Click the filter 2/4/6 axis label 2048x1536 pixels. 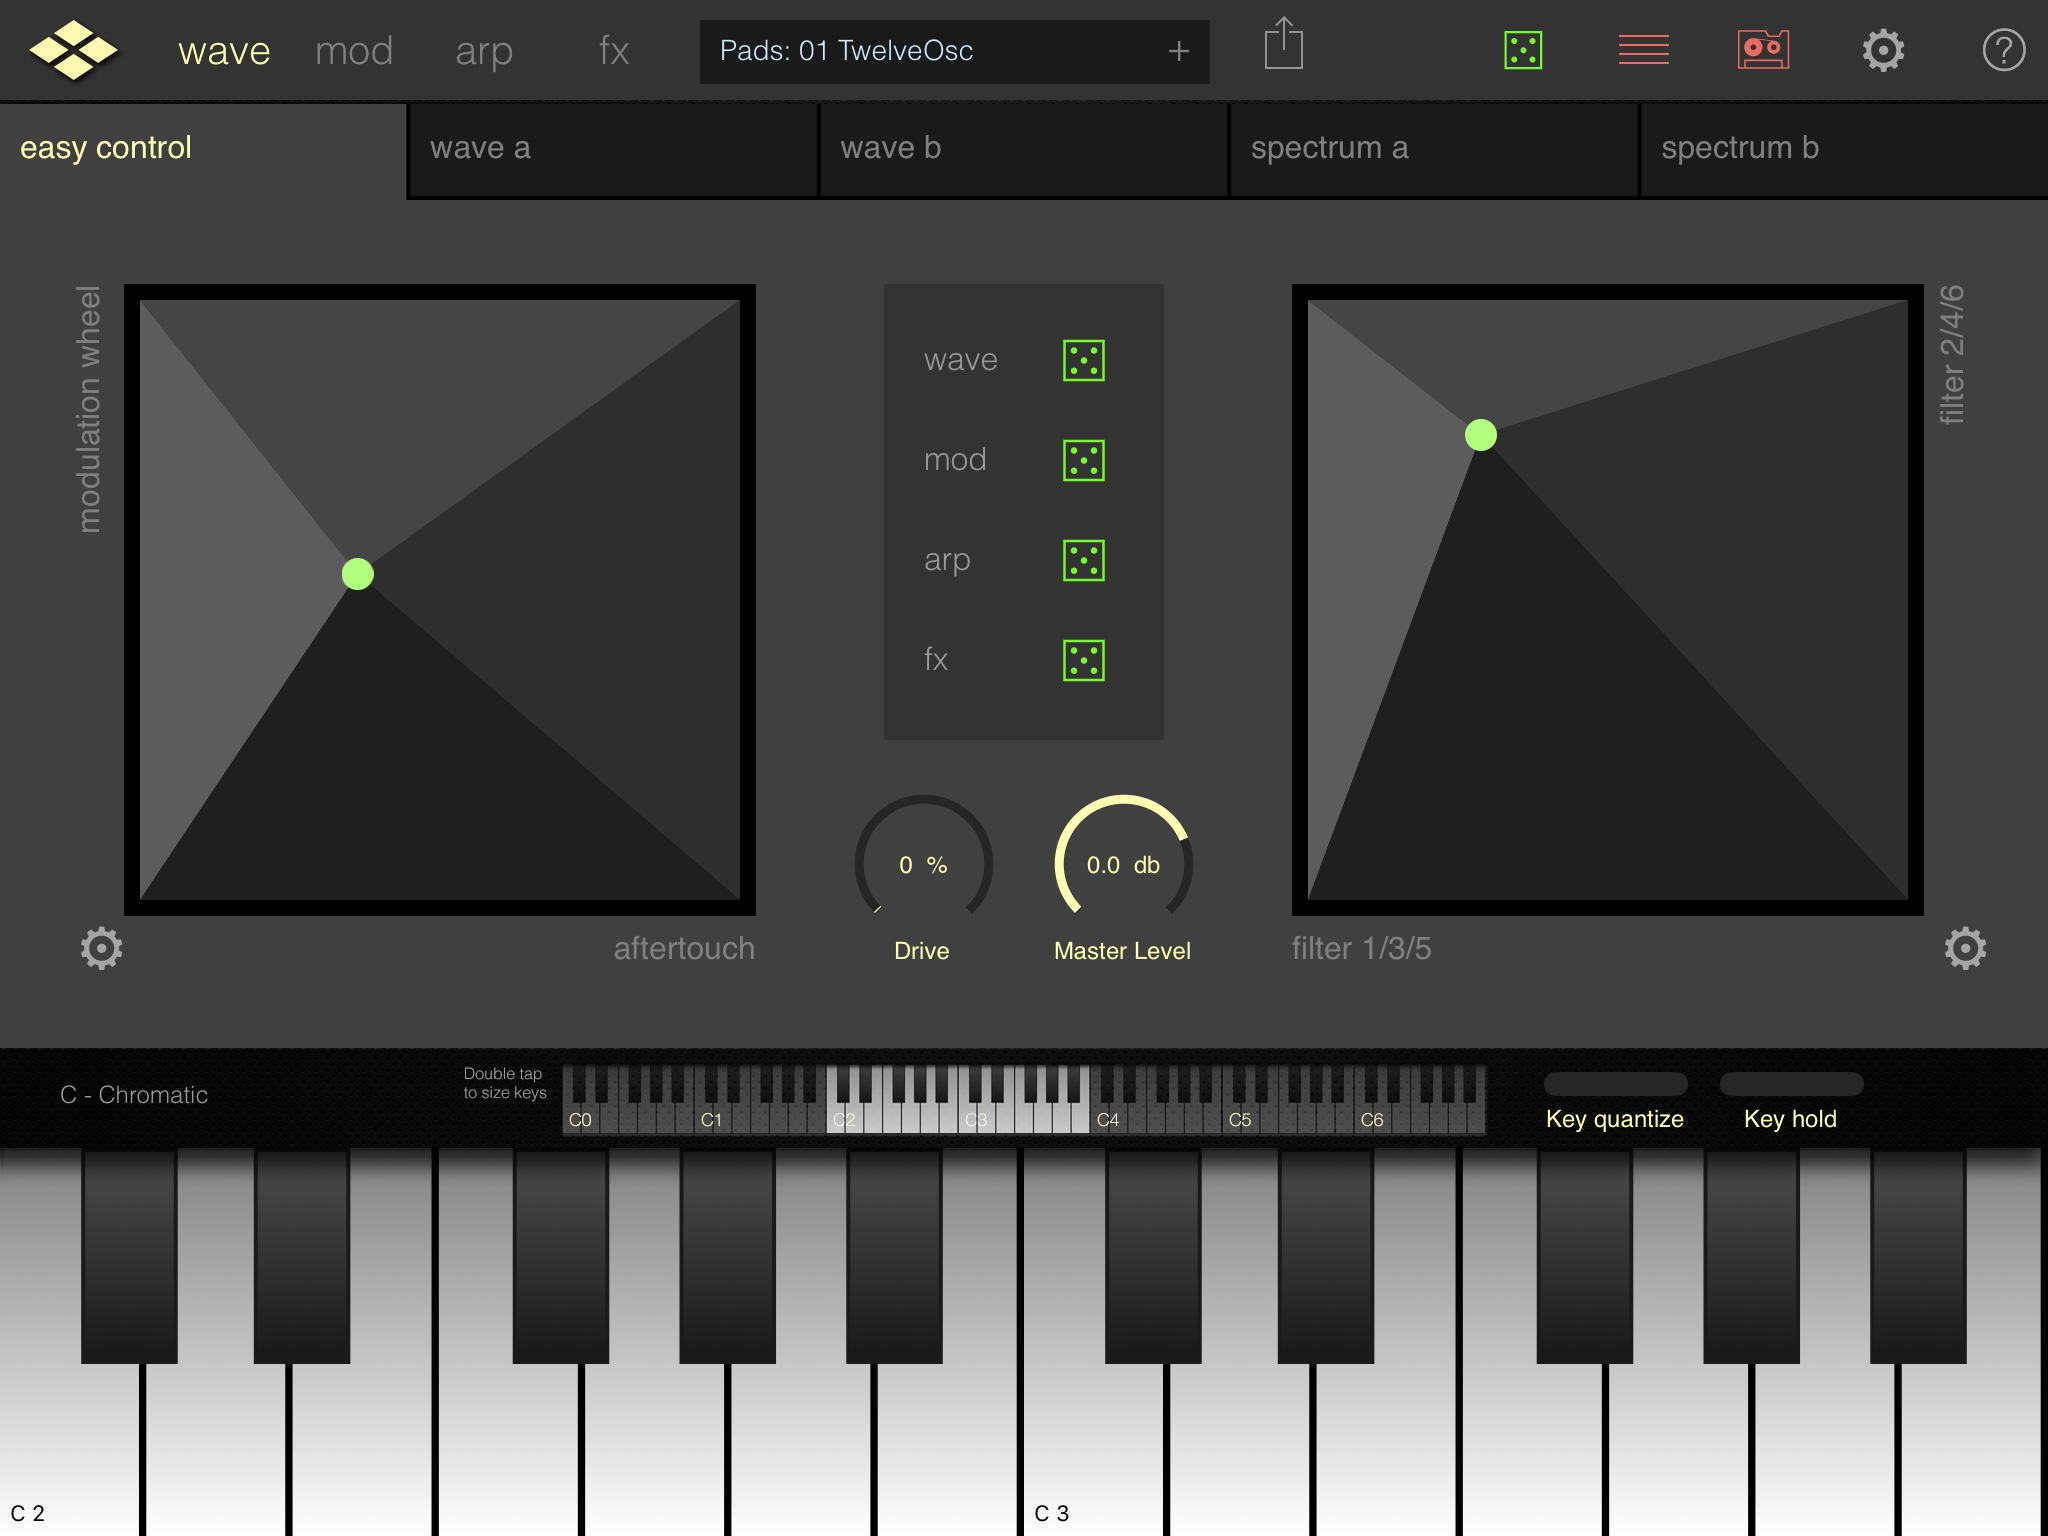tap(1951, 355)
